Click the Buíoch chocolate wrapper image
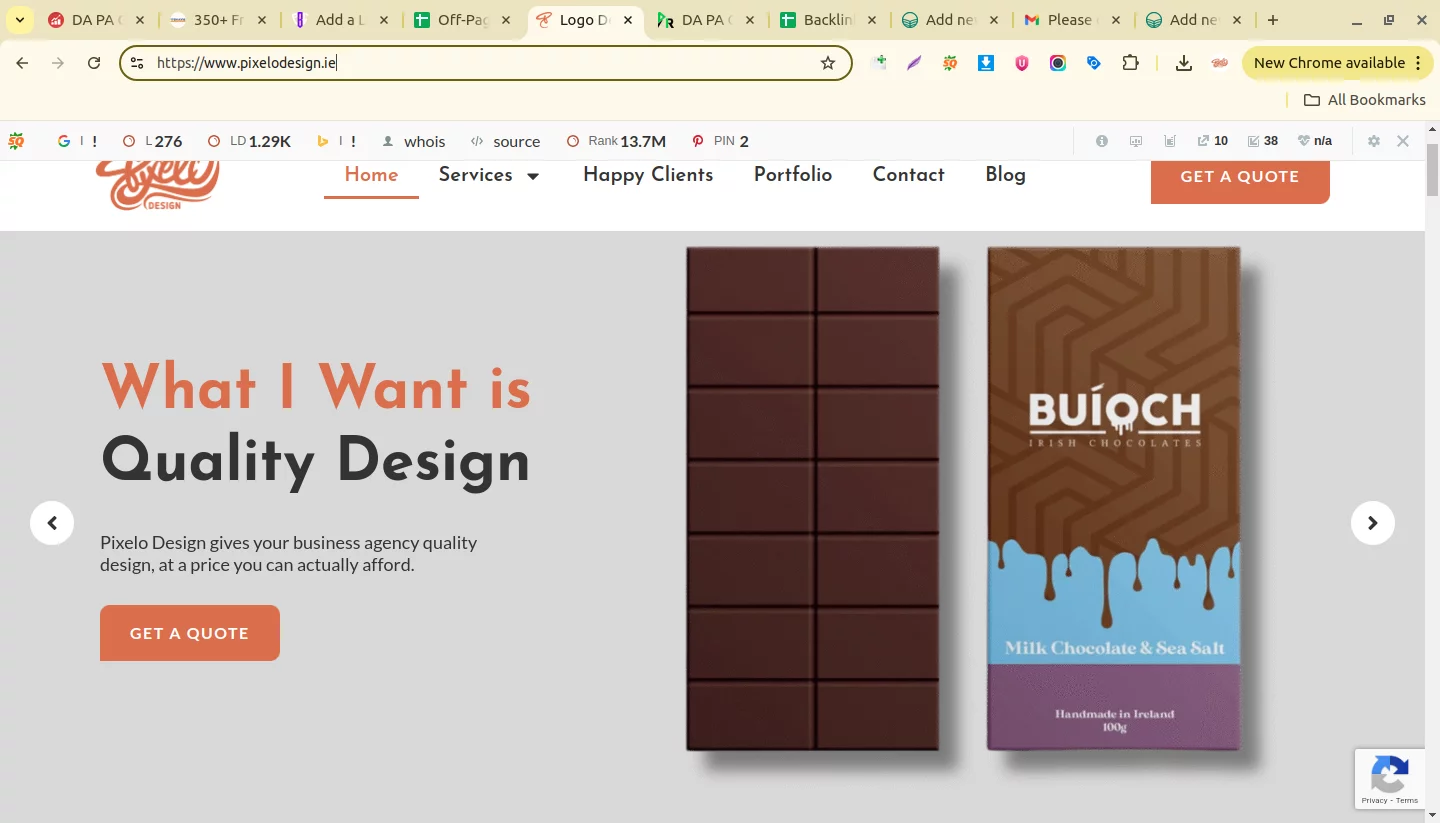Viewport: 1440px width, 823px height. (x=1114, y=498)
